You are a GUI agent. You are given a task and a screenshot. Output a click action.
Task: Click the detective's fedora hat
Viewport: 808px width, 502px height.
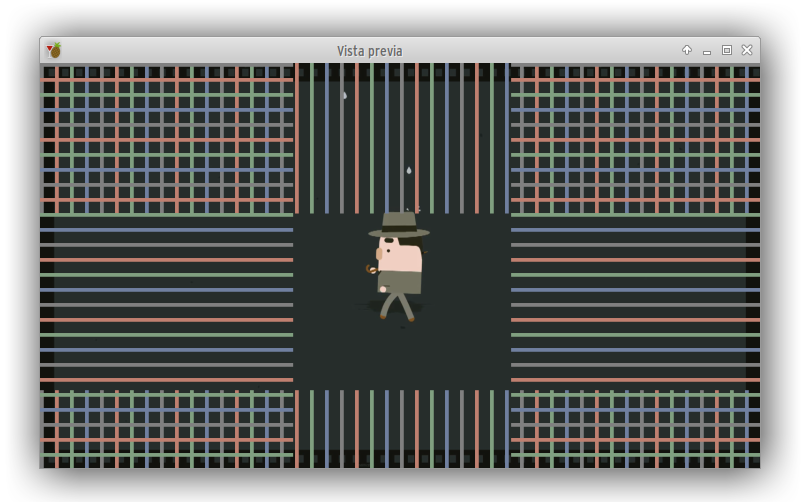[399, 225]
